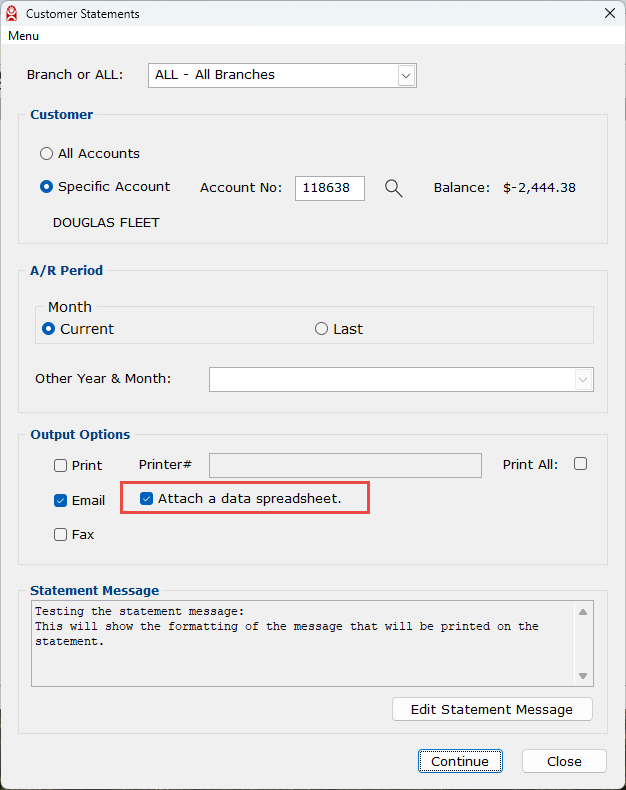Click the Account No input field
The width and height of the screenshot is (626, 790).
pyautogui.click(x=329, y=188)
